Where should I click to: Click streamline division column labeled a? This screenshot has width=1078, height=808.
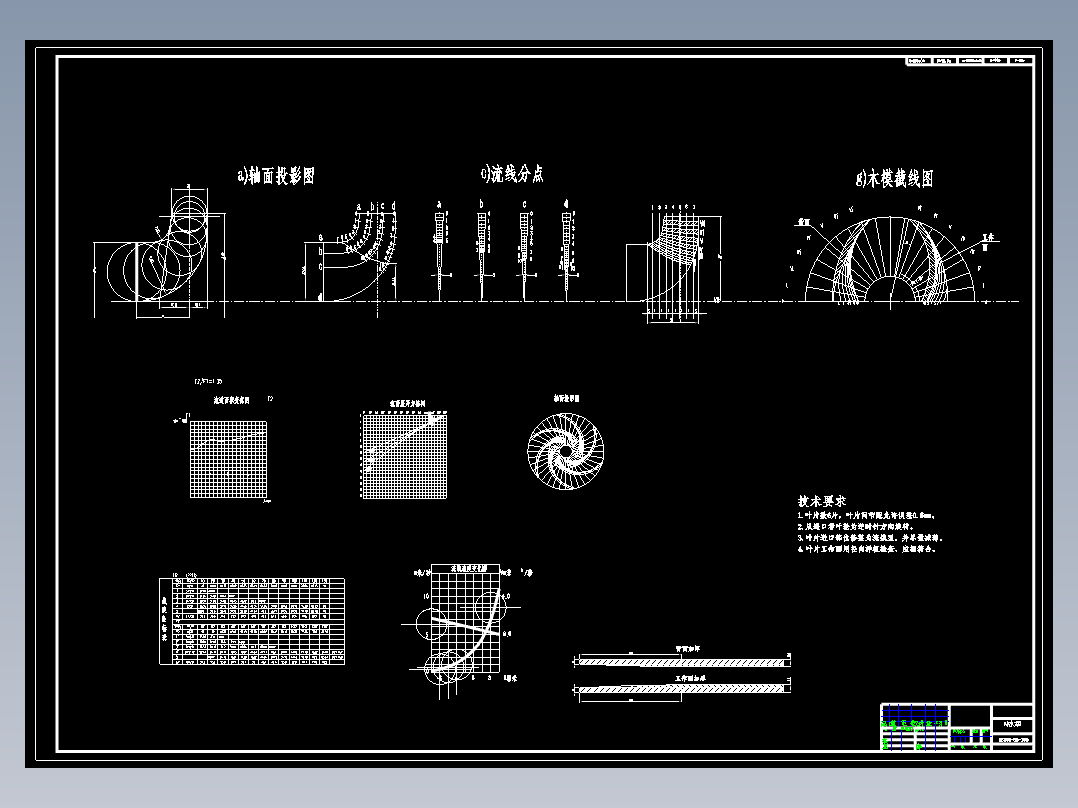tap(440, 252)
